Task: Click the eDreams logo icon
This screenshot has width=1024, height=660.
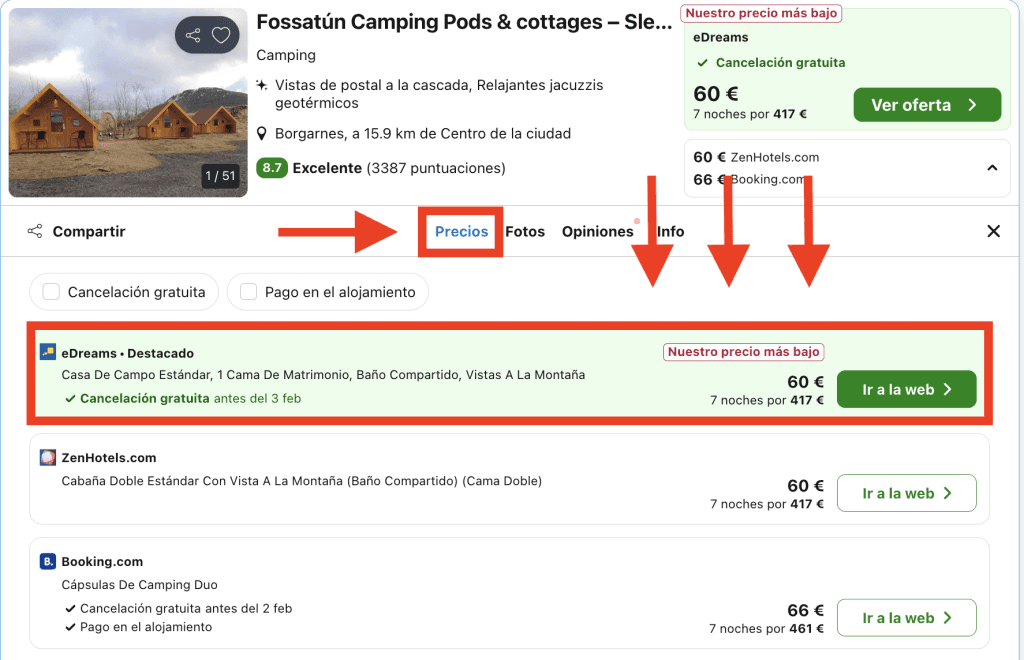Action: (x=48, y=352)
